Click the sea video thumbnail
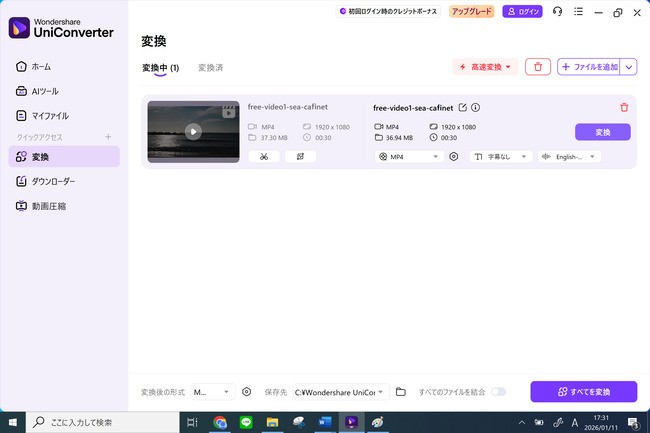Screen dimensions: 650x433 193,132
